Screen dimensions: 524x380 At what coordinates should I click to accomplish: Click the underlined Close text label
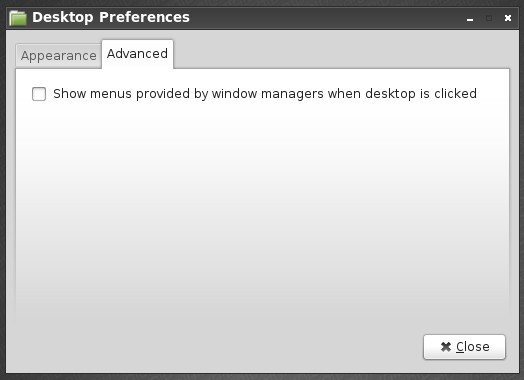pos(473,347)
